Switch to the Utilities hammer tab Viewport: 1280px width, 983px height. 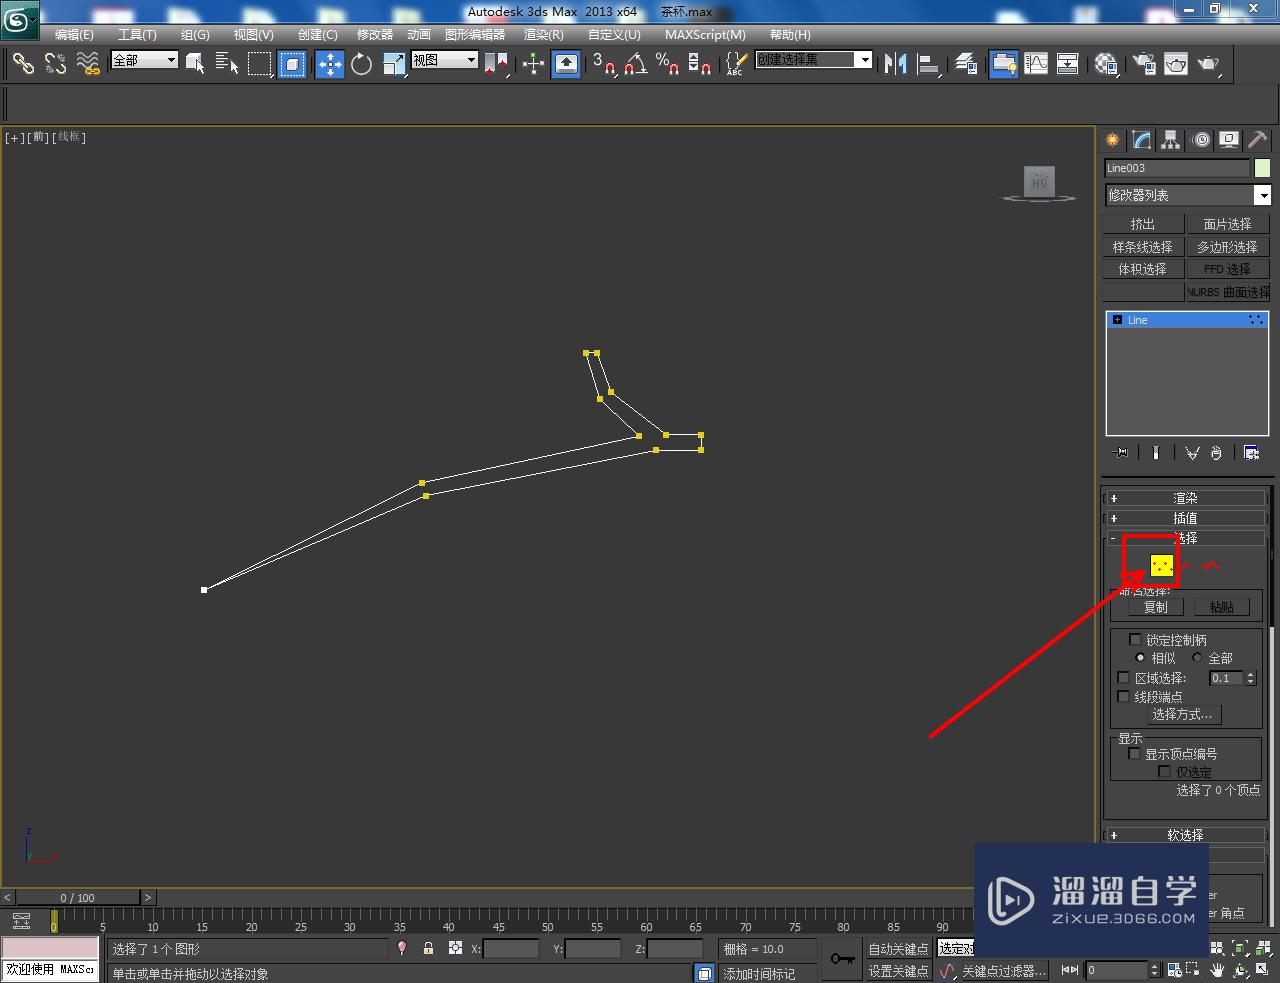click(x=1257, y=140)
